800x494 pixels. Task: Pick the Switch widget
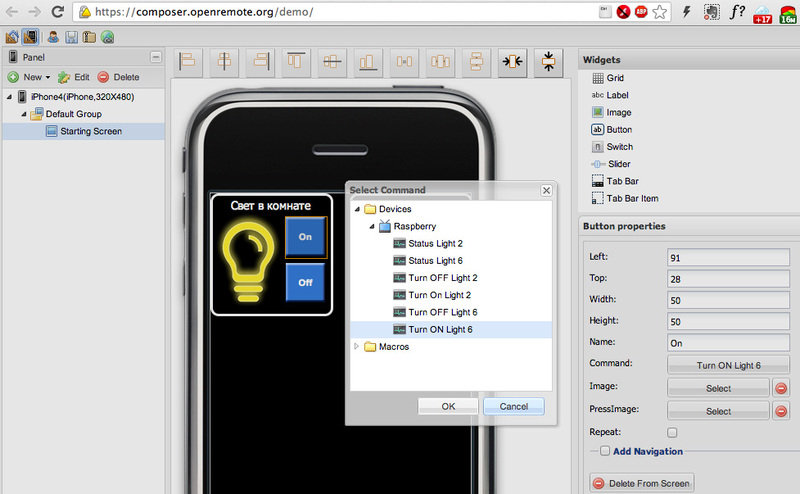(x=612, y=147)
